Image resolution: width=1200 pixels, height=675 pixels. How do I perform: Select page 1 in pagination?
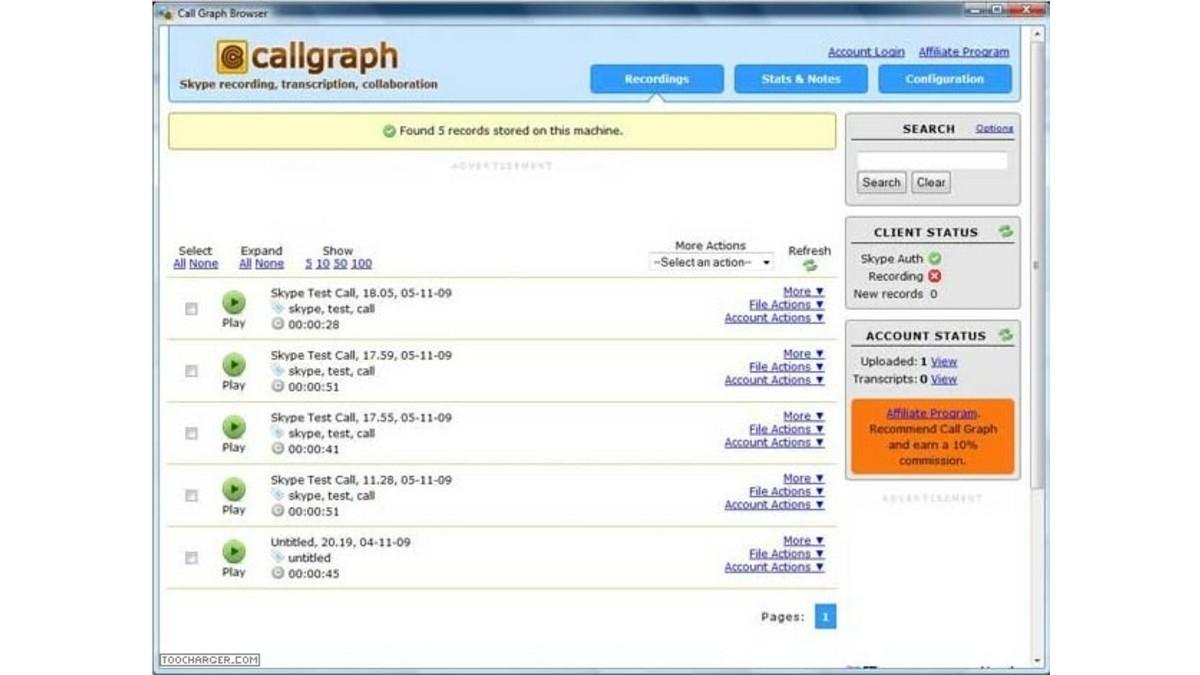pos(825,616)
